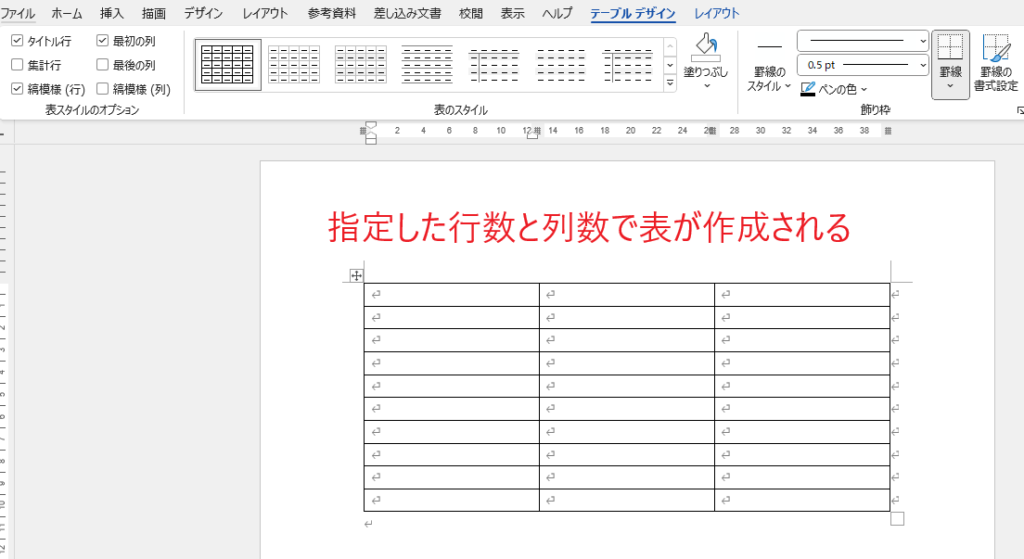Image resolution: width=1024 pixels, height=559 pixels.
Task: Select the 表示 tab
Action: coord(513,13)
